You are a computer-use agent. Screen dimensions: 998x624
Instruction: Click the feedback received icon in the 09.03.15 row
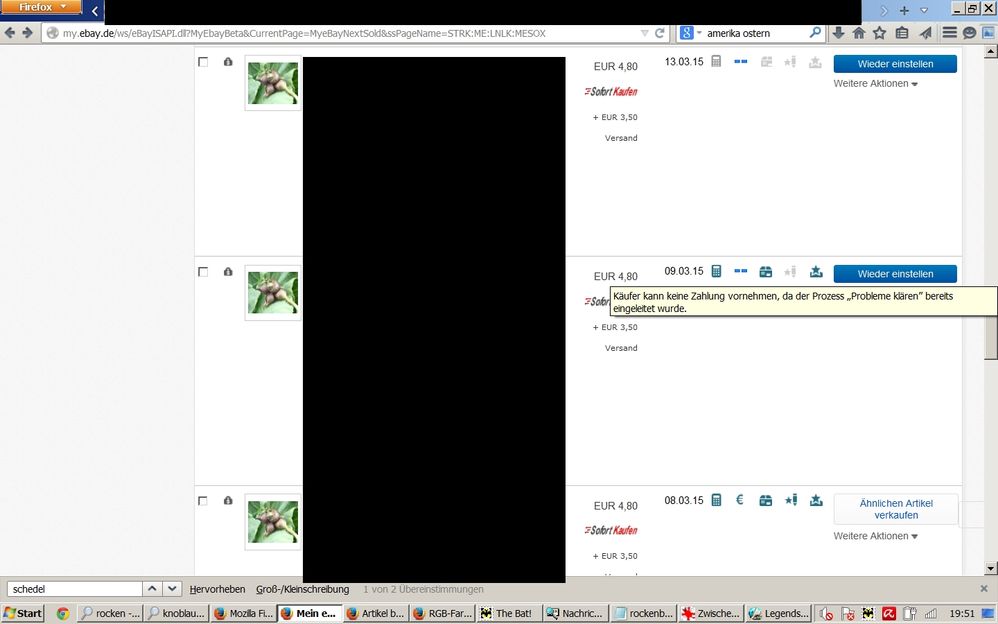click(x=816, y=272)
